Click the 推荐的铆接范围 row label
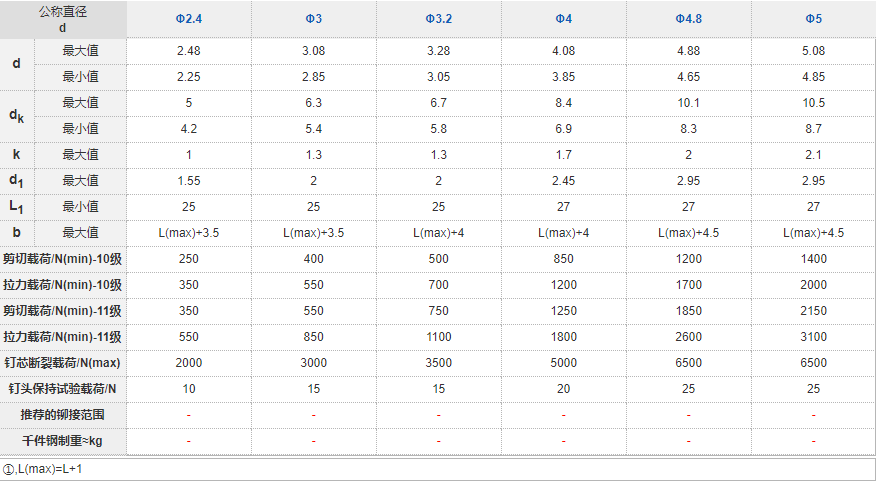 [x=63, y=414]
